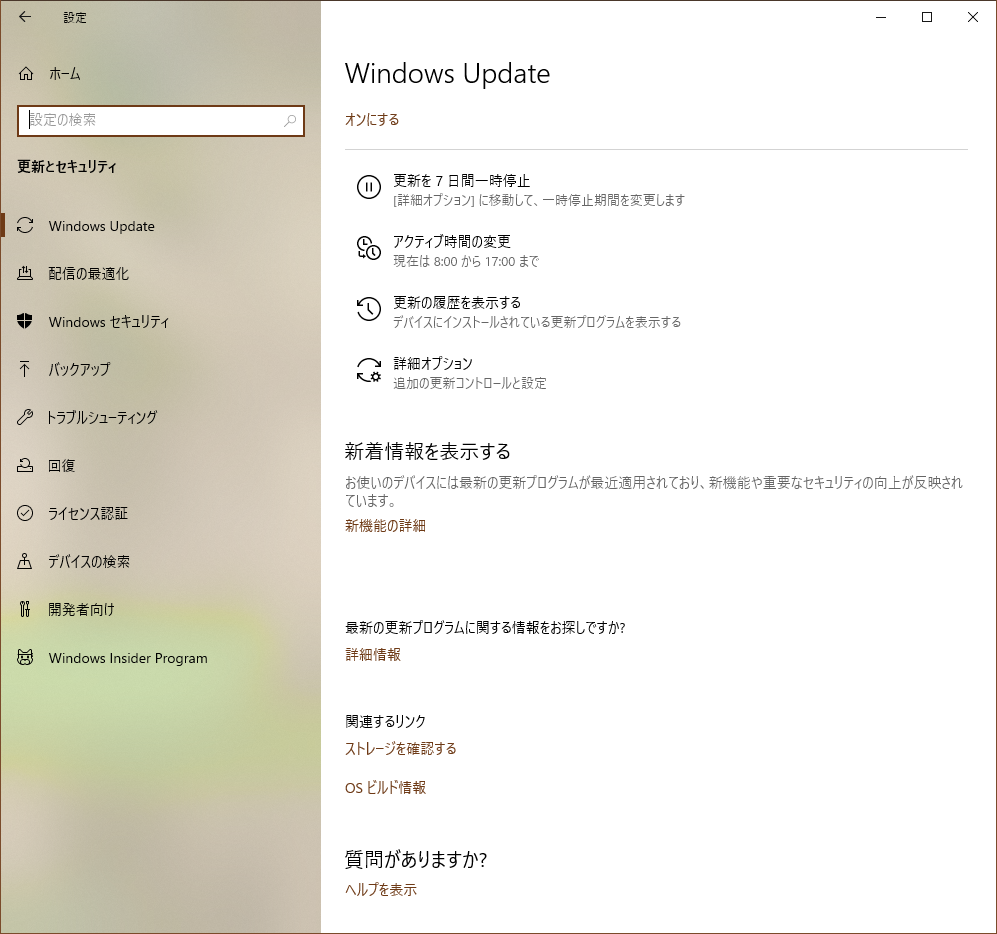The height and width of the screenshot is (934, 997).
Task: Go to 回復 settings
Action: point(62,466)
